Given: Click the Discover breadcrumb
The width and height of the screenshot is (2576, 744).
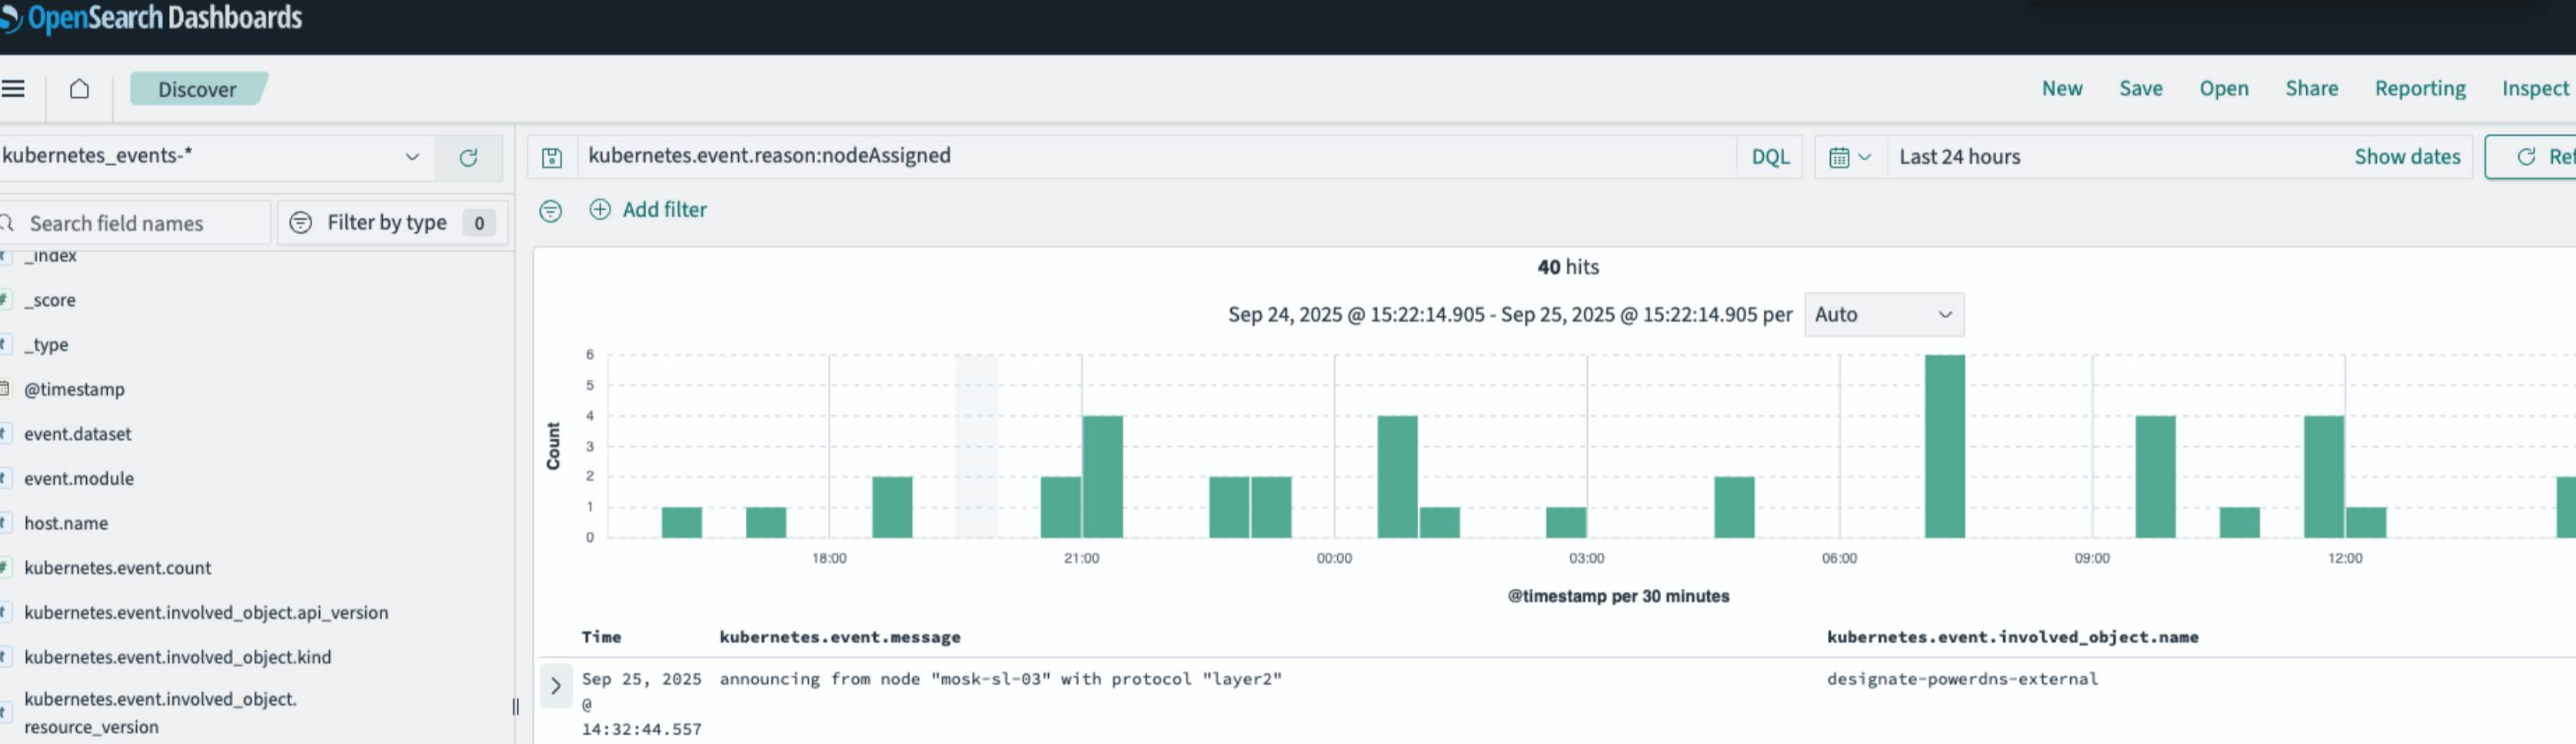Looking at the screenshot, I should click(x=197, y=89).
